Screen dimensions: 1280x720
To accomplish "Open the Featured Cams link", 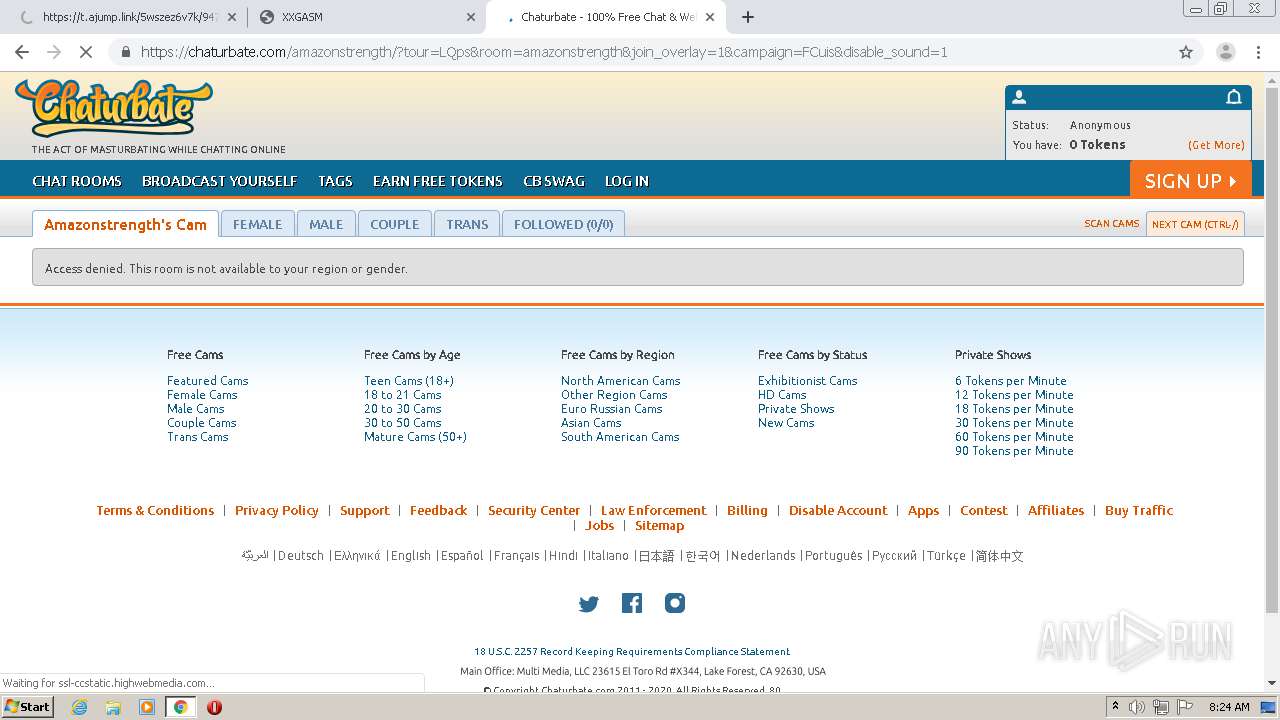I will (x=208, y=381).
